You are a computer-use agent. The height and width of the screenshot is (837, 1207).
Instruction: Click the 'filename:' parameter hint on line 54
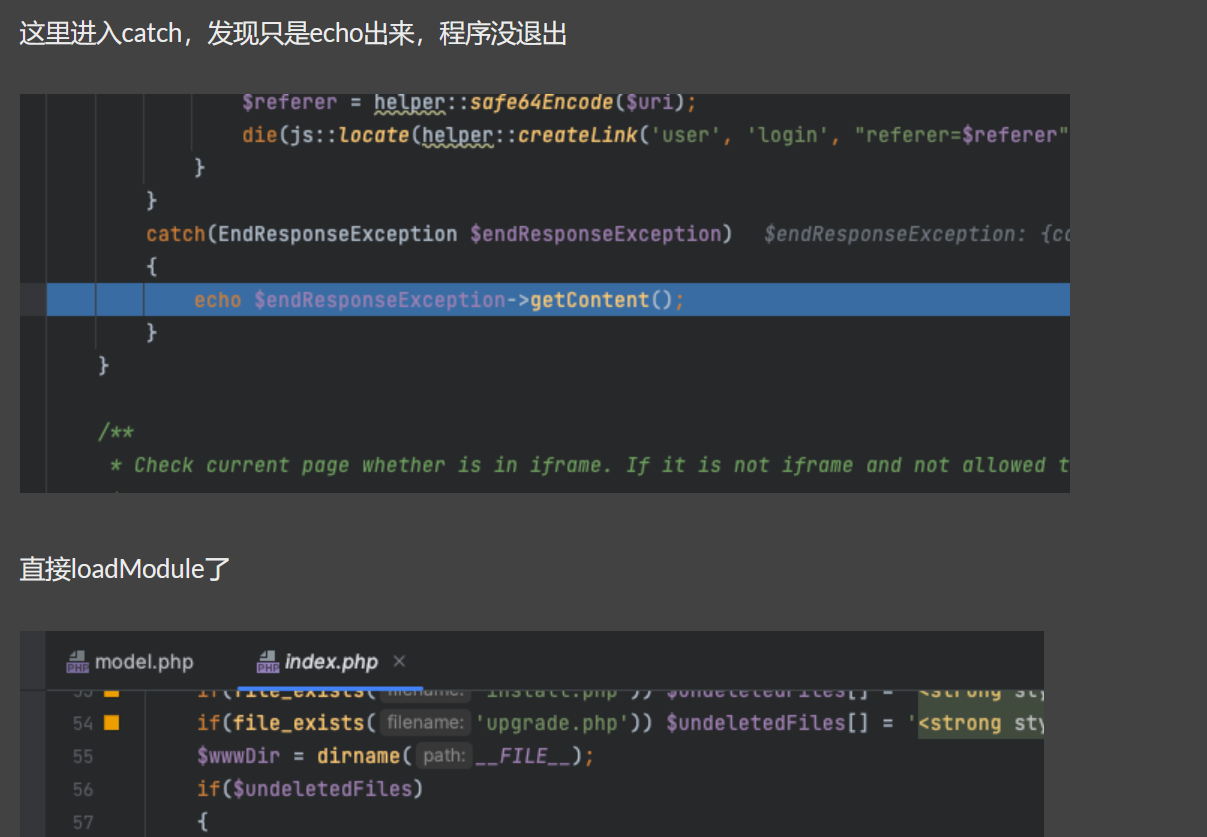[x=425, y=722]
